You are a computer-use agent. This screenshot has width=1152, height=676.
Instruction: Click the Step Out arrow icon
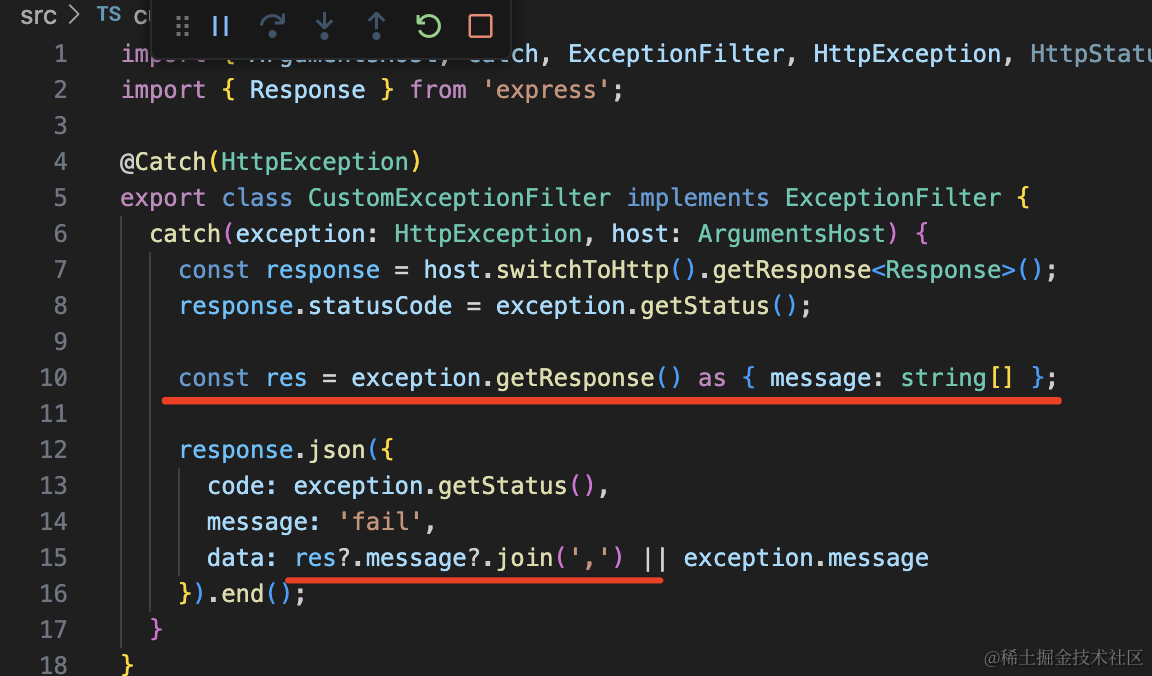(376, 26)
